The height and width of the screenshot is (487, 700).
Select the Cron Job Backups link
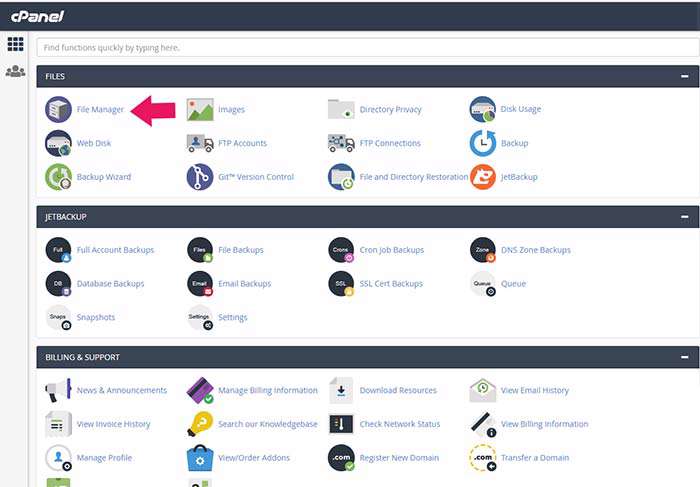pos(392,250)
